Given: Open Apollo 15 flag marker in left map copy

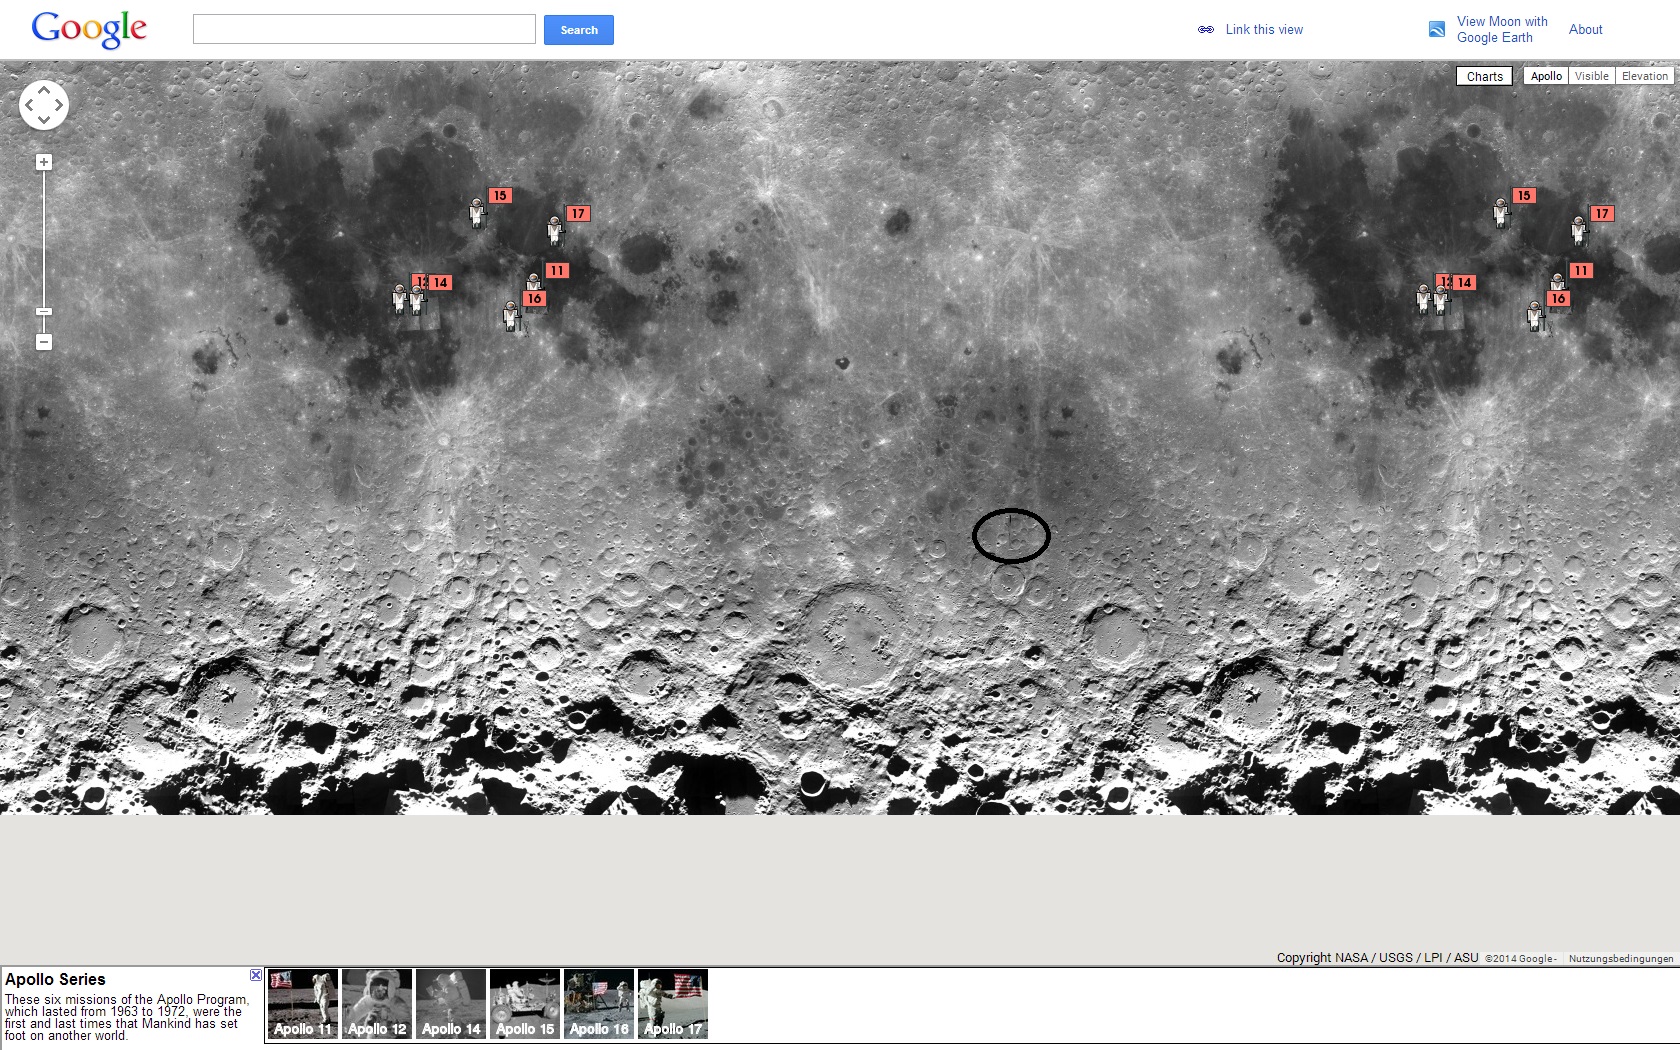Looking at the screenshot, I should (500, 196).
